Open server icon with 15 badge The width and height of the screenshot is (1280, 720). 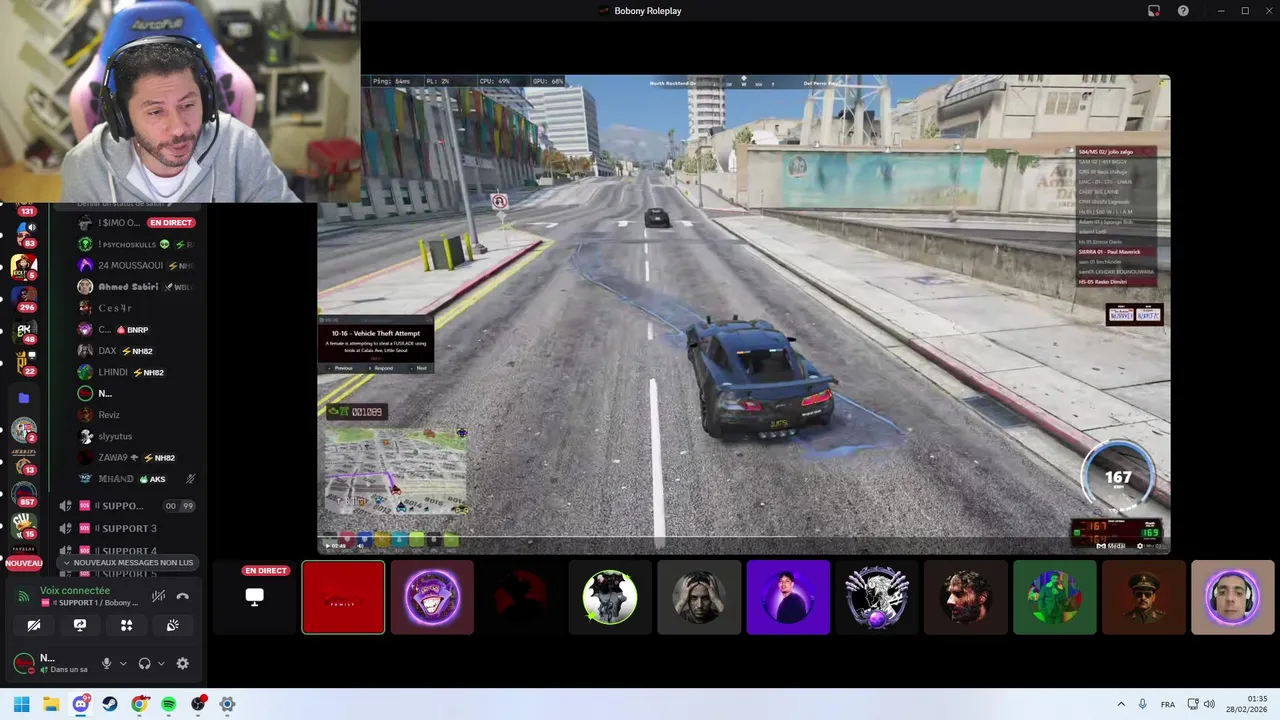pyautogui.click(x=24, y=524)
